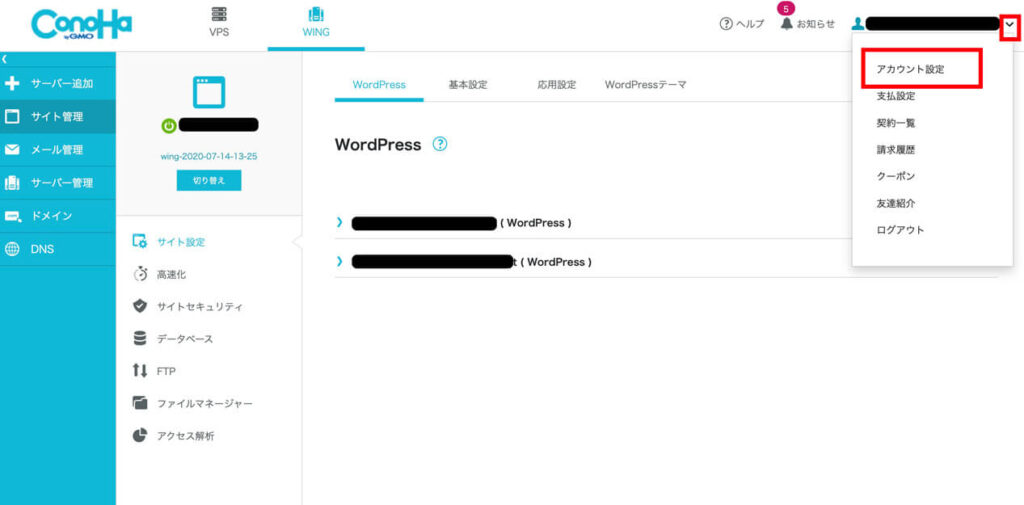Image resolution: width=1024 pixels, height=505 pixels.
Task: Click the ConoHa by GMO logo
Action: pyautogui.click(x=82, y=25)
